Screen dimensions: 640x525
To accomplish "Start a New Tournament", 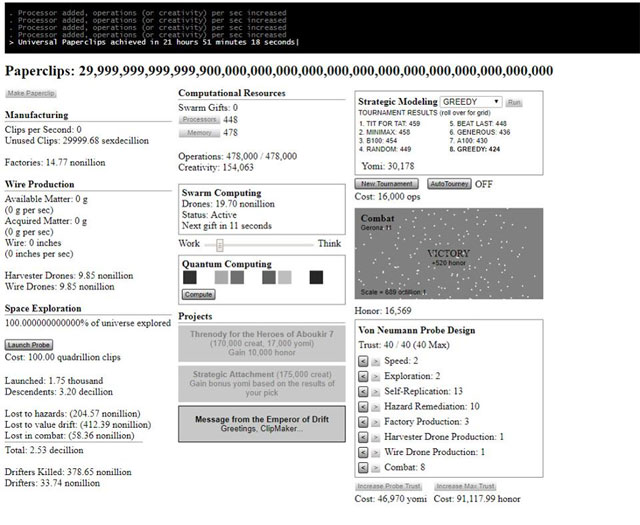I will click(x=387, y=184).
